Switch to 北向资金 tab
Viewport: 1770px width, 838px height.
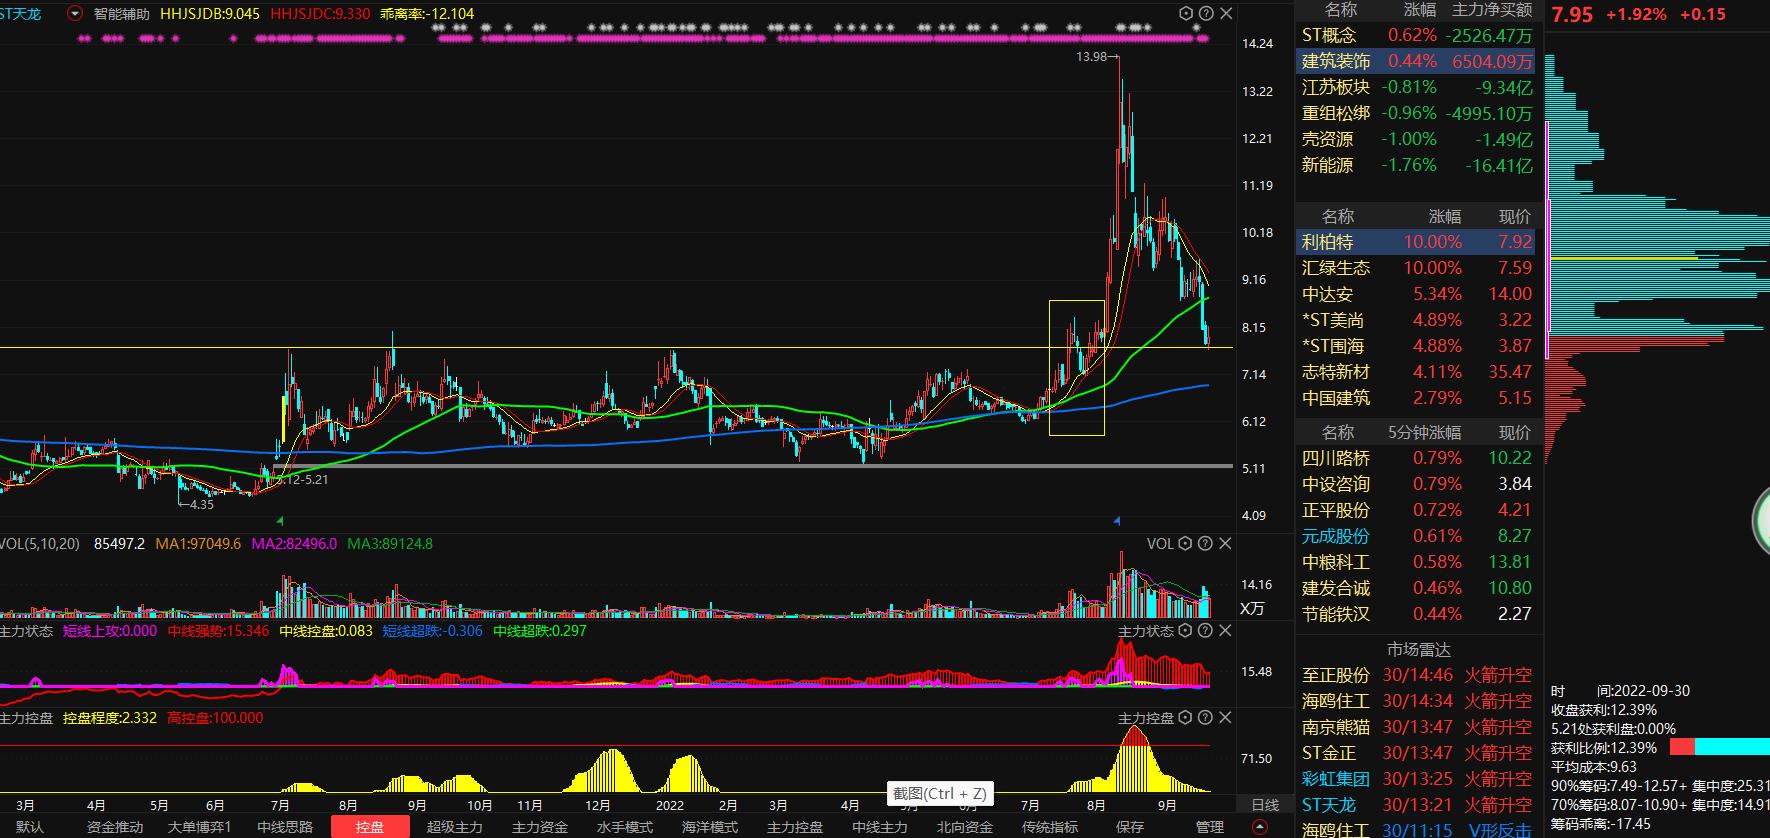965,827
